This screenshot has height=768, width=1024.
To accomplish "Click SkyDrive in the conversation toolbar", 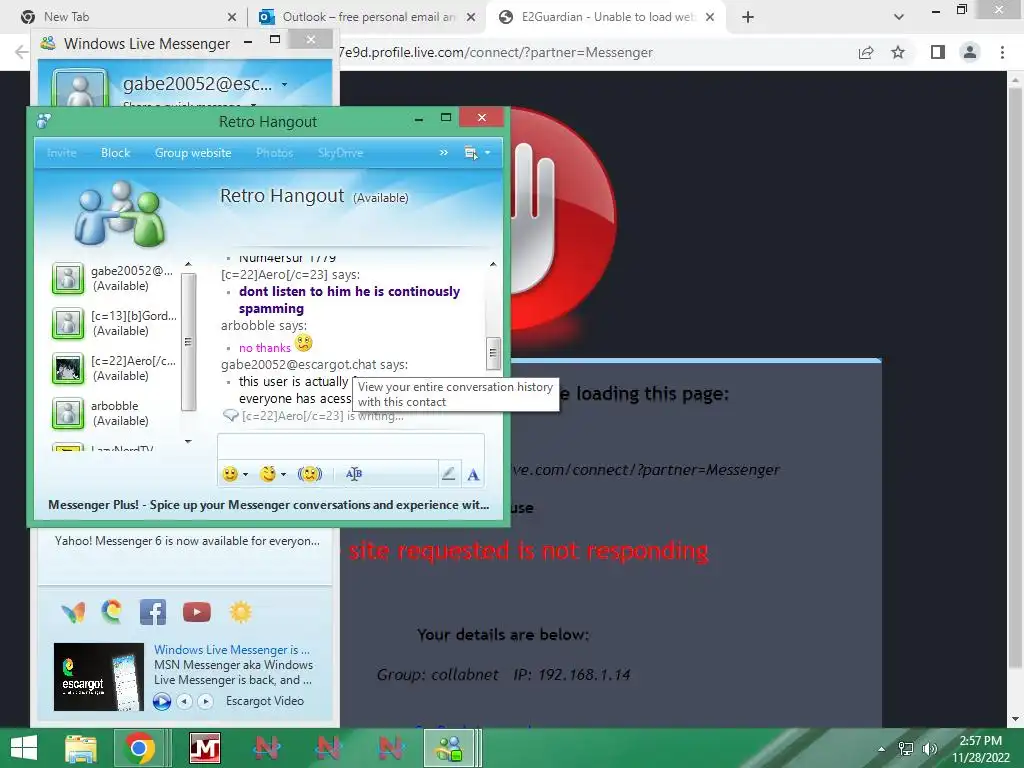I will coord(340,153).
